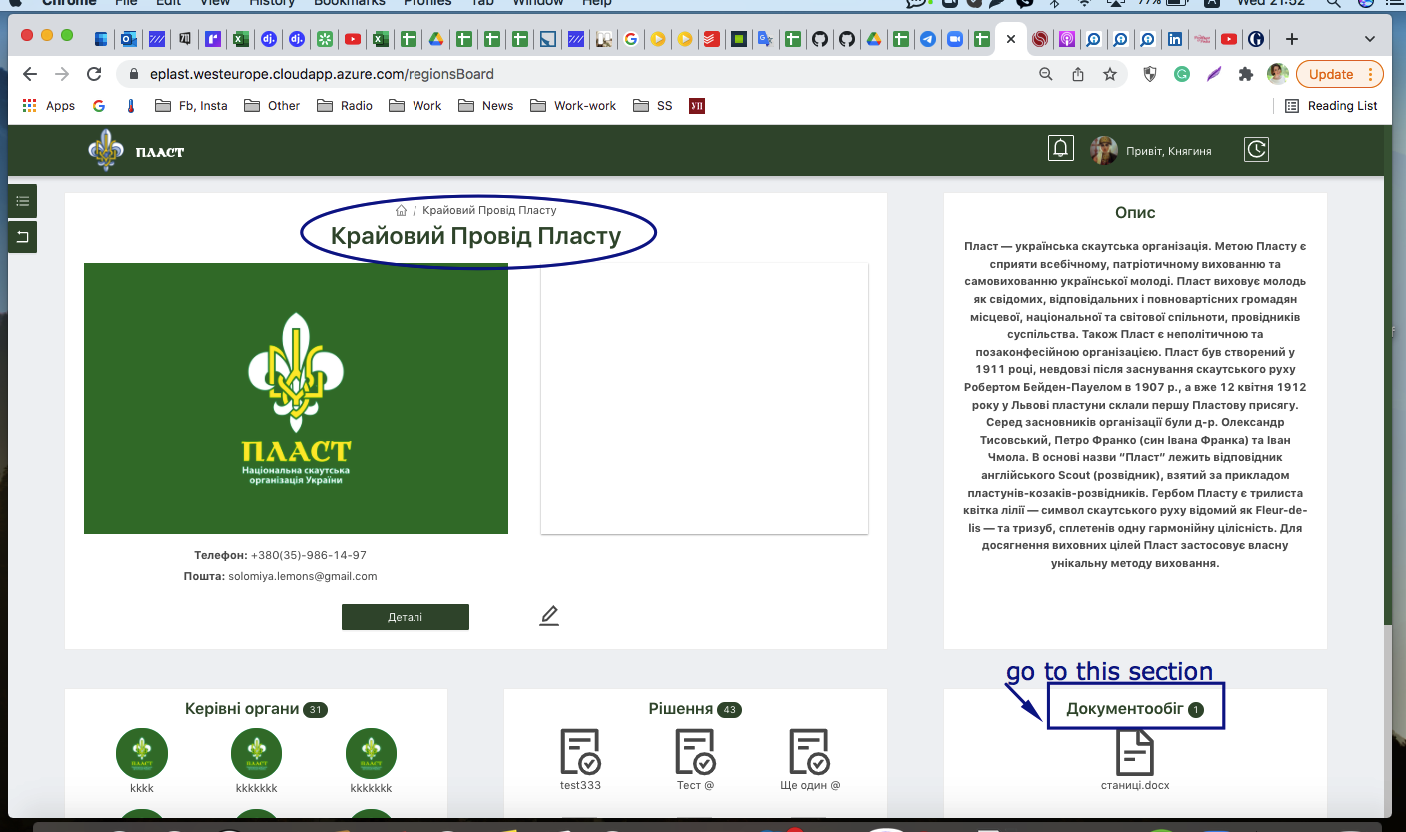
Task: Click the pencil edit icon
Action: (x=548, y=615)
